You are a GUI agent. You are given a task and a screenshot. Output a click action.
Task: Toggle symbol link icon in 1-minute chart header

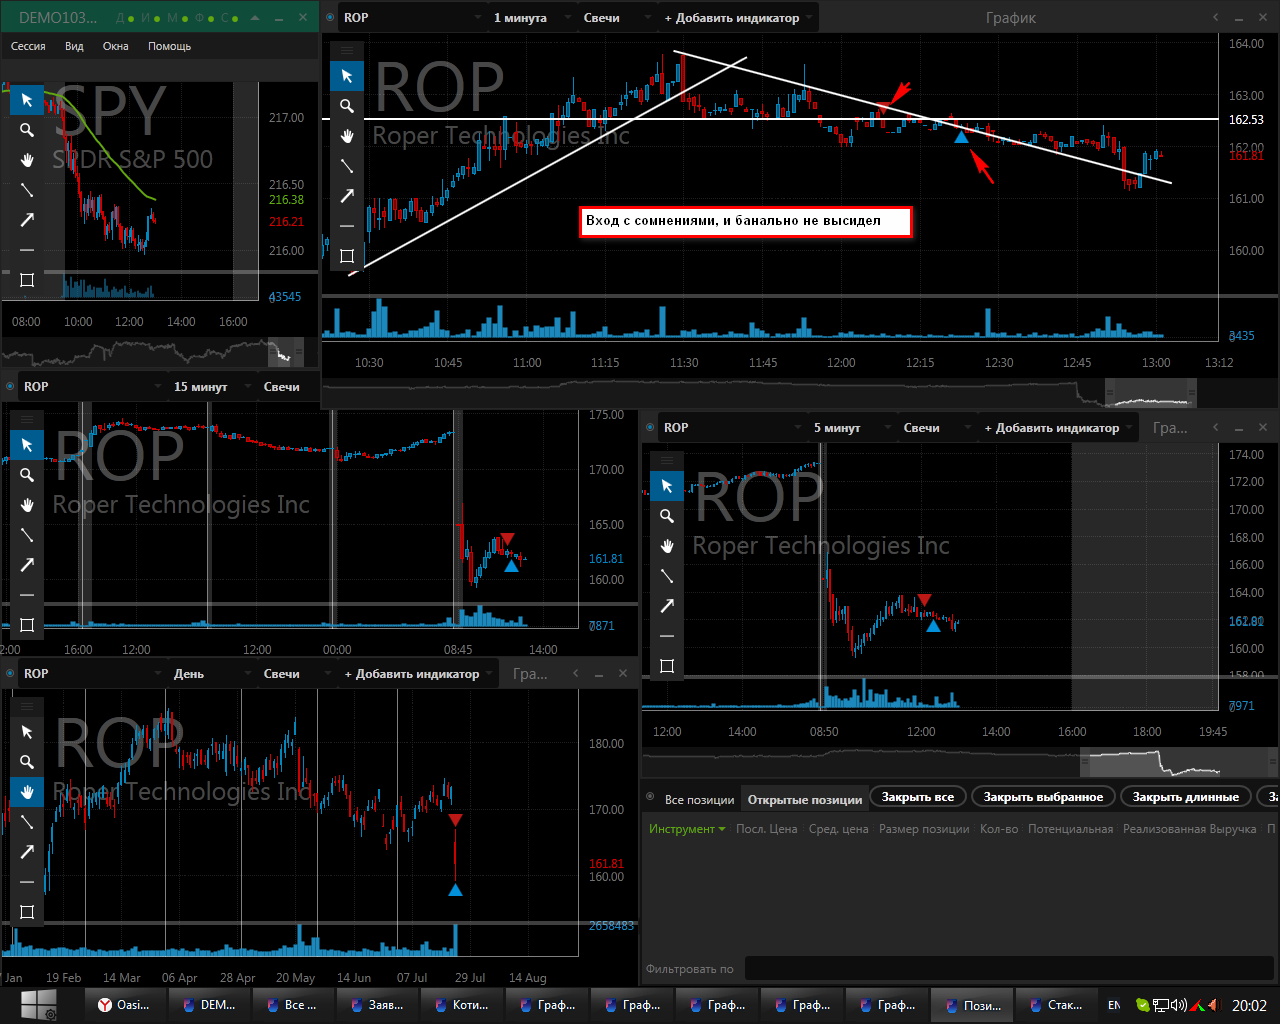pos(331,18)
